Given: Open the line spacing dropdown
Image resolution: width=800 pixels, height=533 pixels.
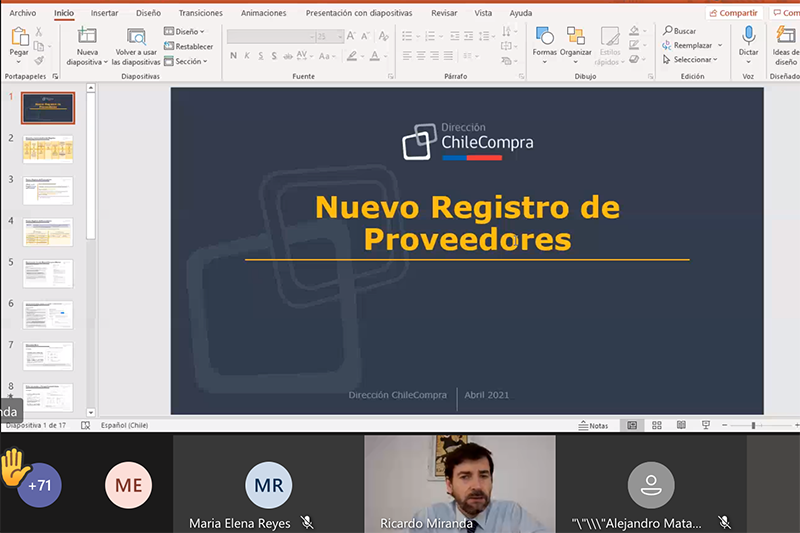Looking at the screenshot, I should tap(486, 36).
